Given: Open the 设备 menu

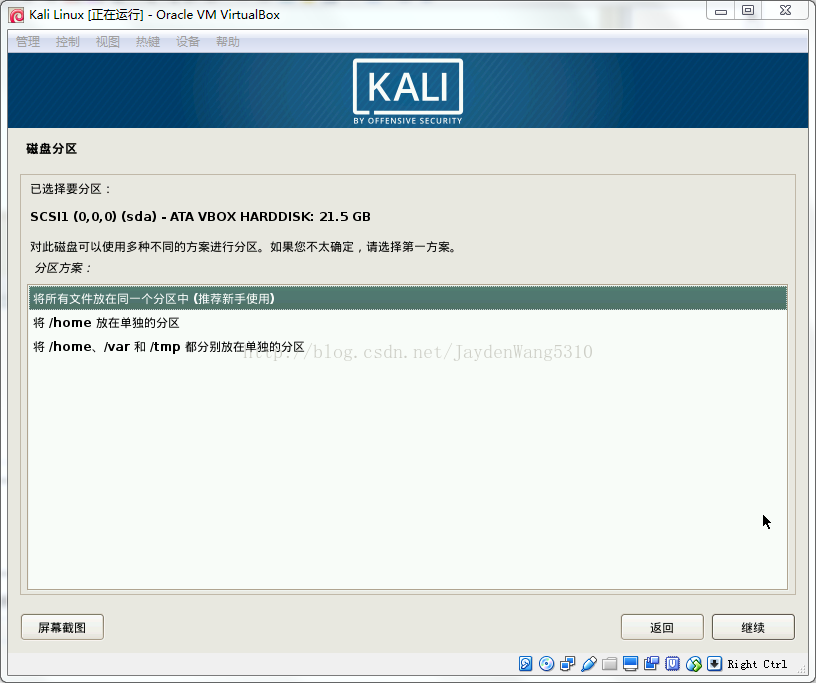Looking at the screenshot, I should (188, 42).
